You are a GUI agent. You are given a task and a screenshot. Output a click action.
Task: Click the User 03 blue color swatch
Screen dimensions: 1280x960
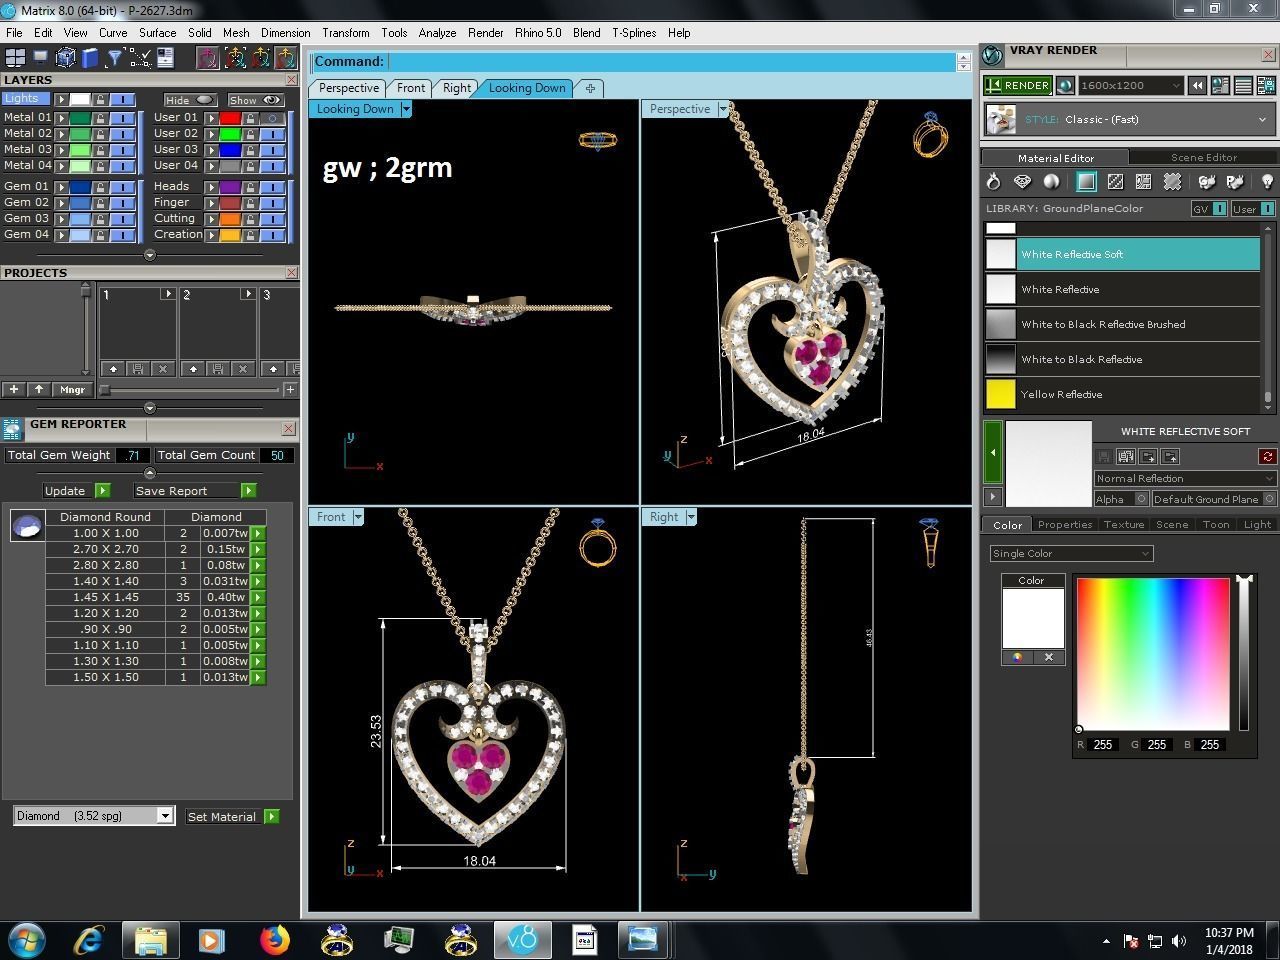pos(230,149)
